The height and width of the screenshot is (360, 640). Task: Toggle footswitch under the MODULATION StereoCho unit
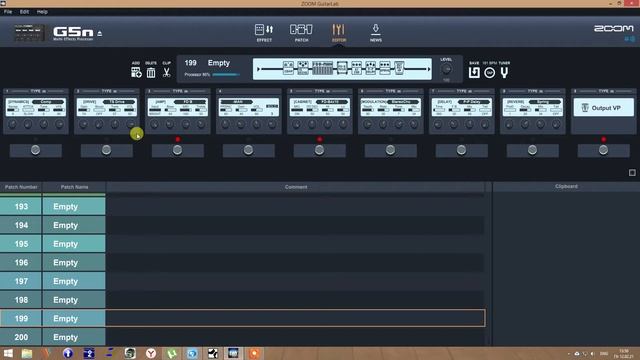tap(390, 150)
